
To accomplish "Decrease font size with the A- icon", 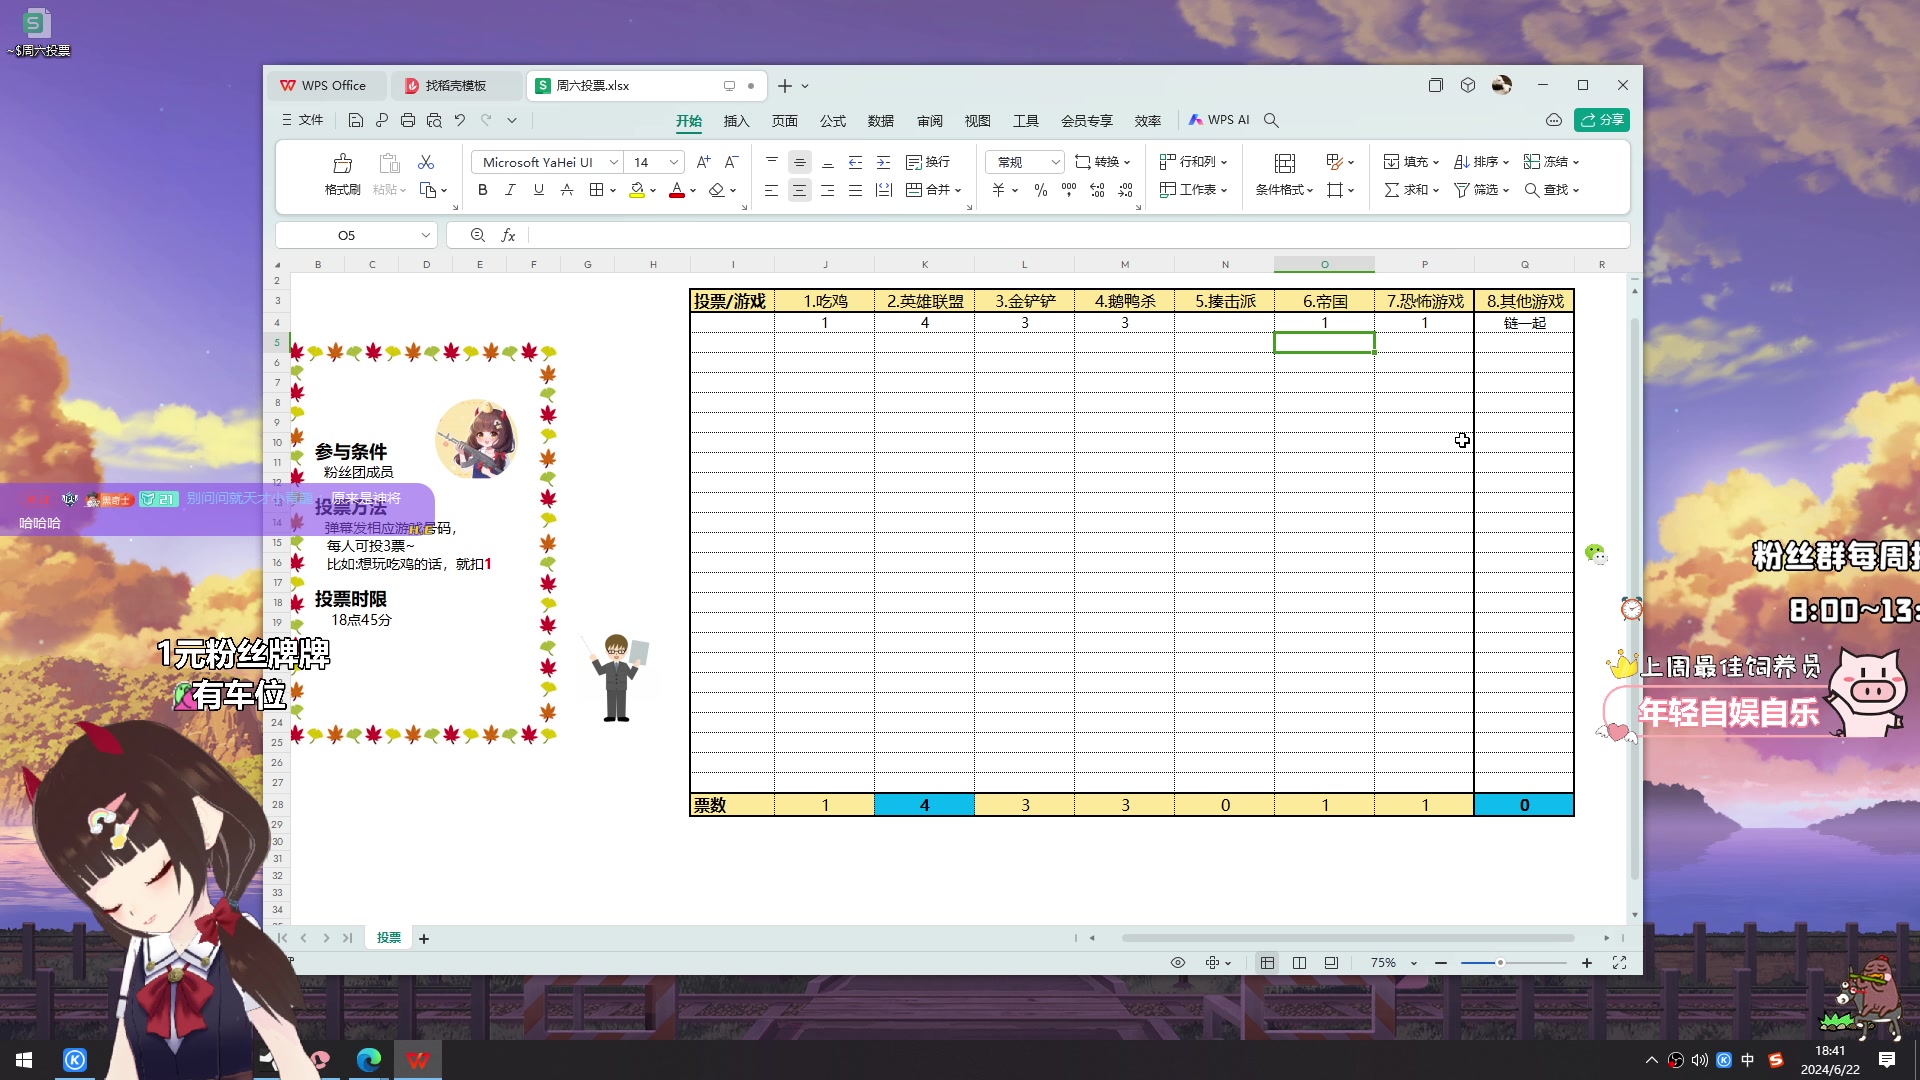I will coord(731,162).
